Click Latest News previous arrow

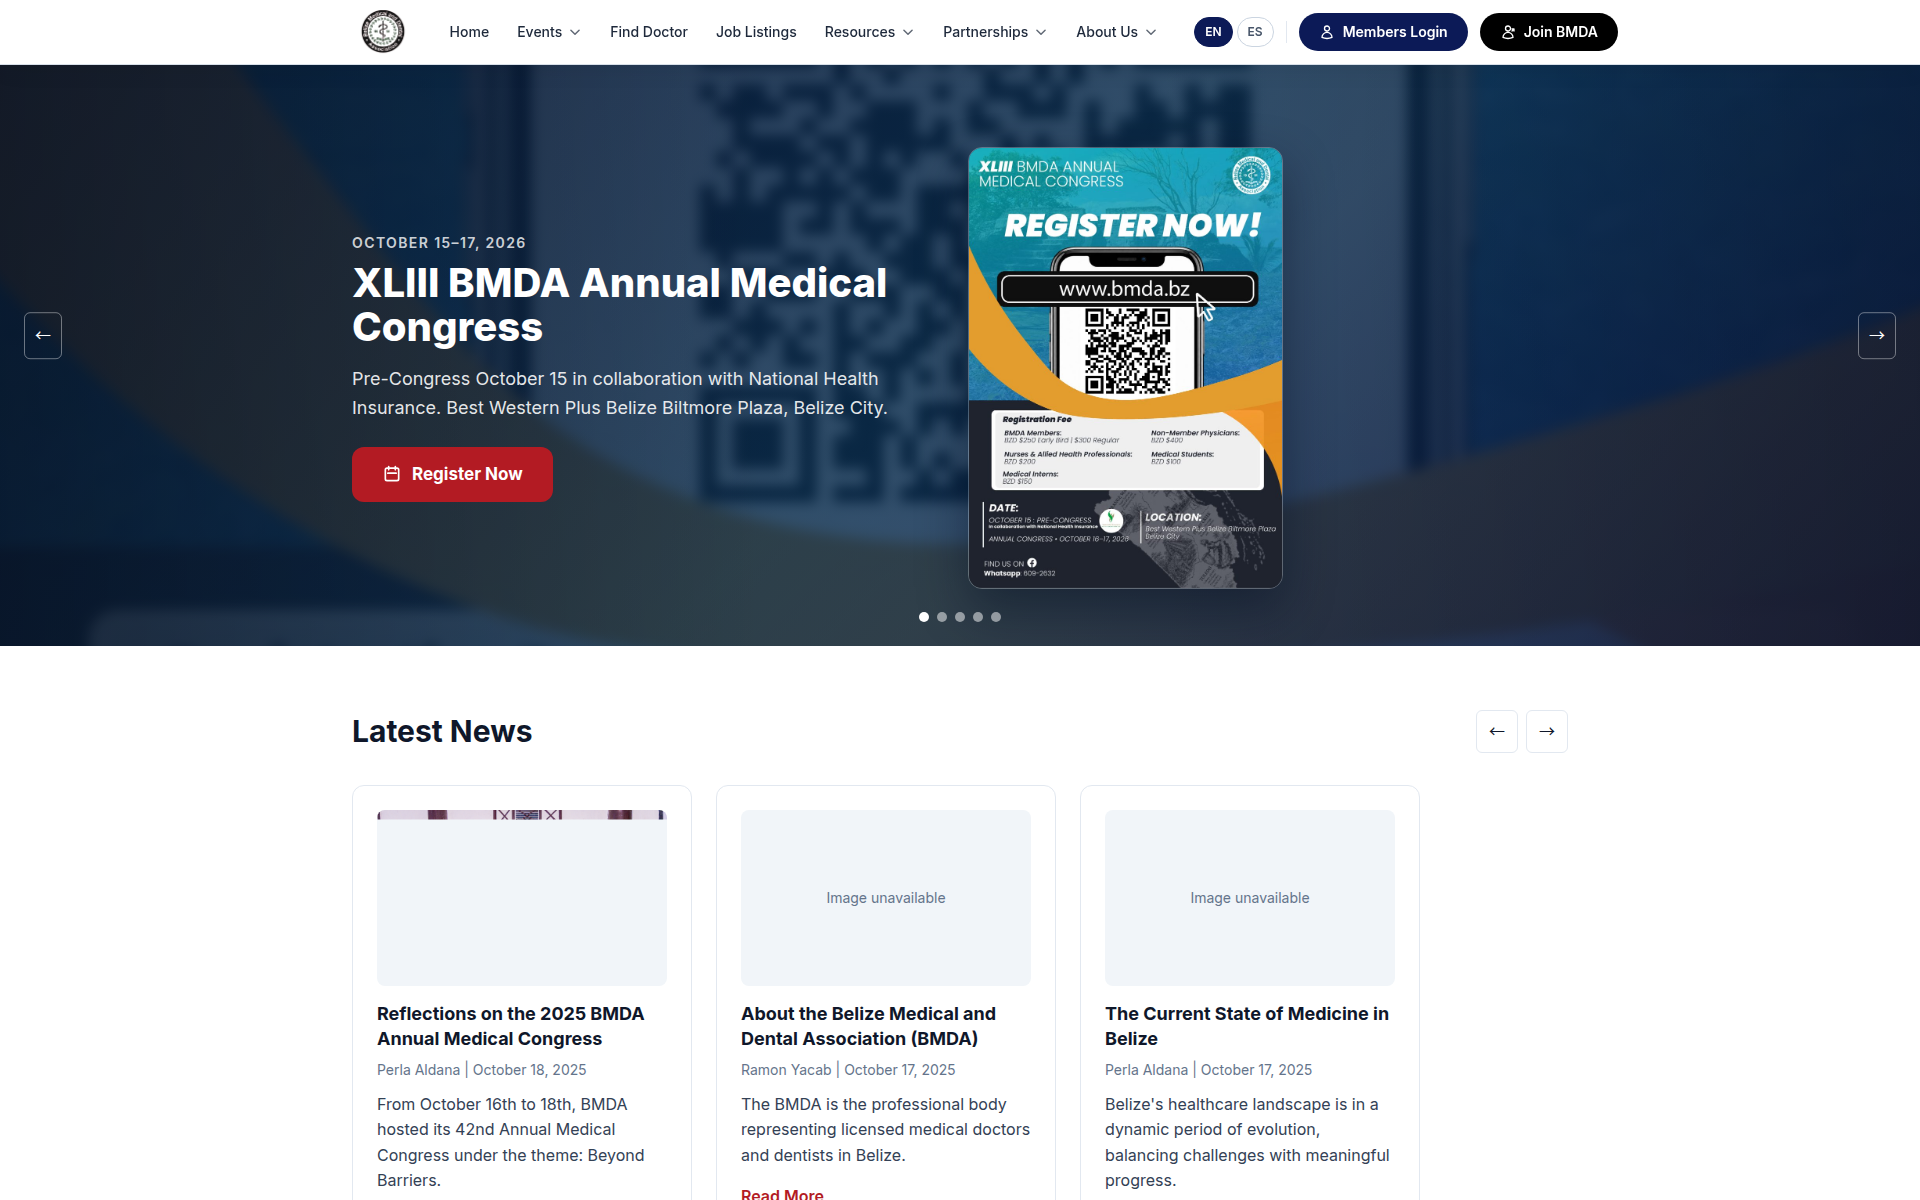click(x=1497, y=731)
